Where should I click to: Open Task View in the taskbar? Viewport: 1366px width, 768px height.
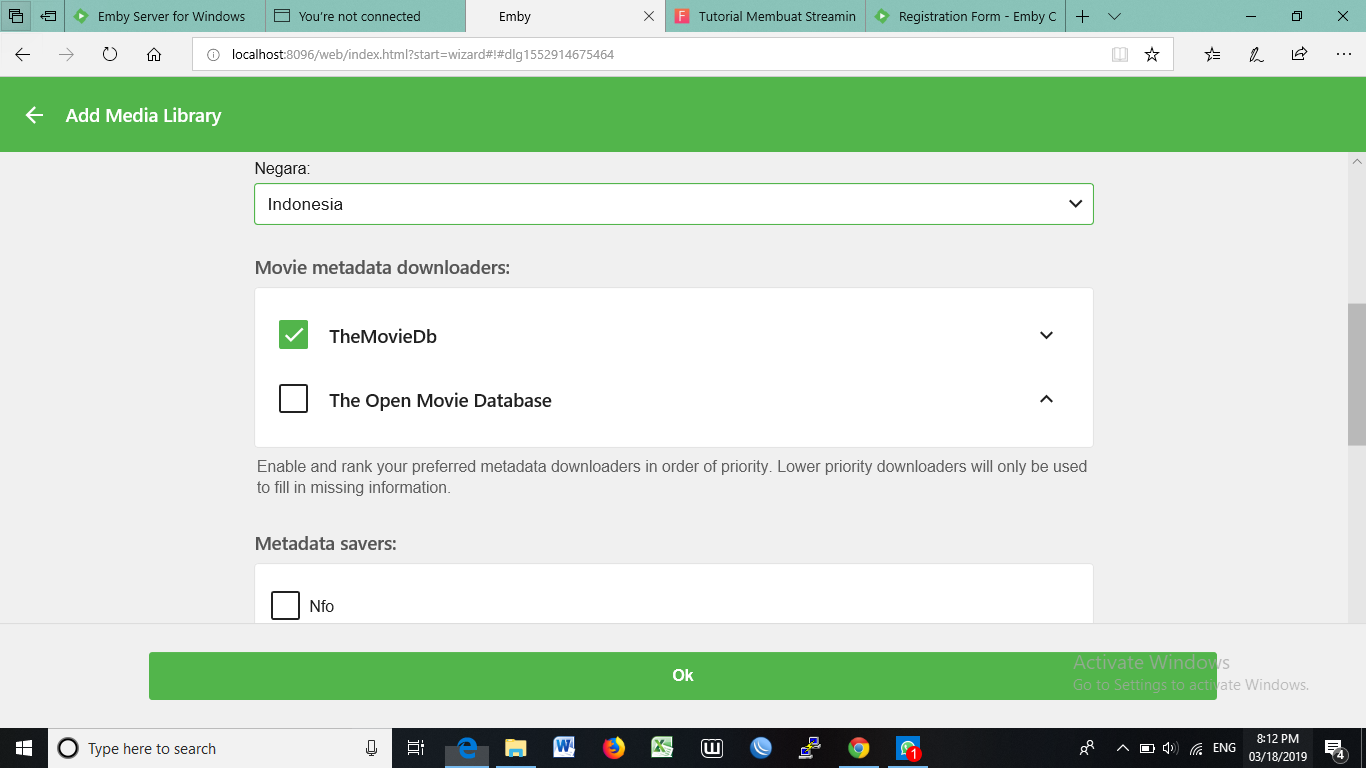point(416,748)
